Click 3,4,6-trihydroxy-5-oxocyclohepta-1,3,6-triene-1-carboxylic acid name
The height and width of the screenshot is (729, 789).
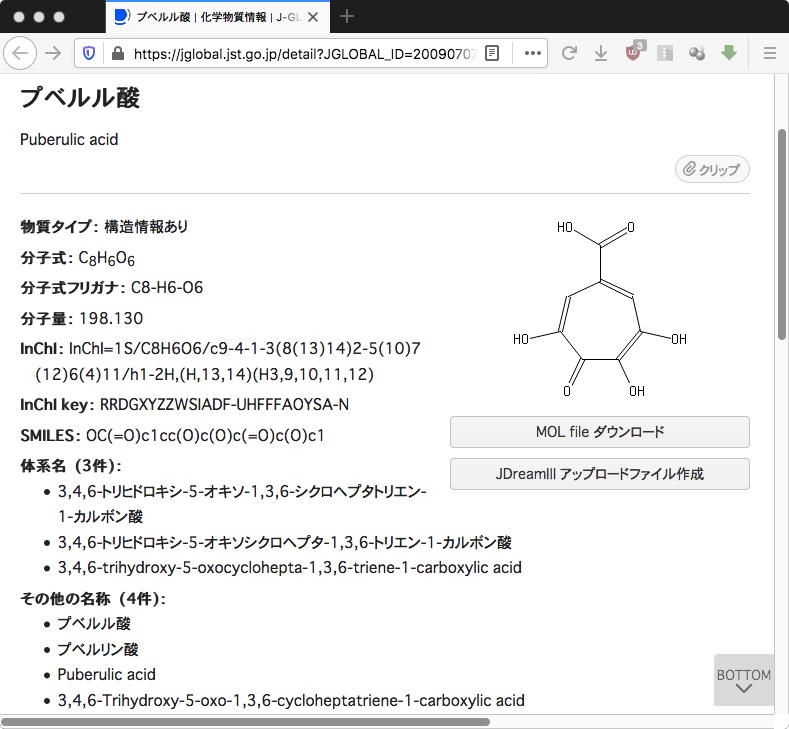click(289, 568)
